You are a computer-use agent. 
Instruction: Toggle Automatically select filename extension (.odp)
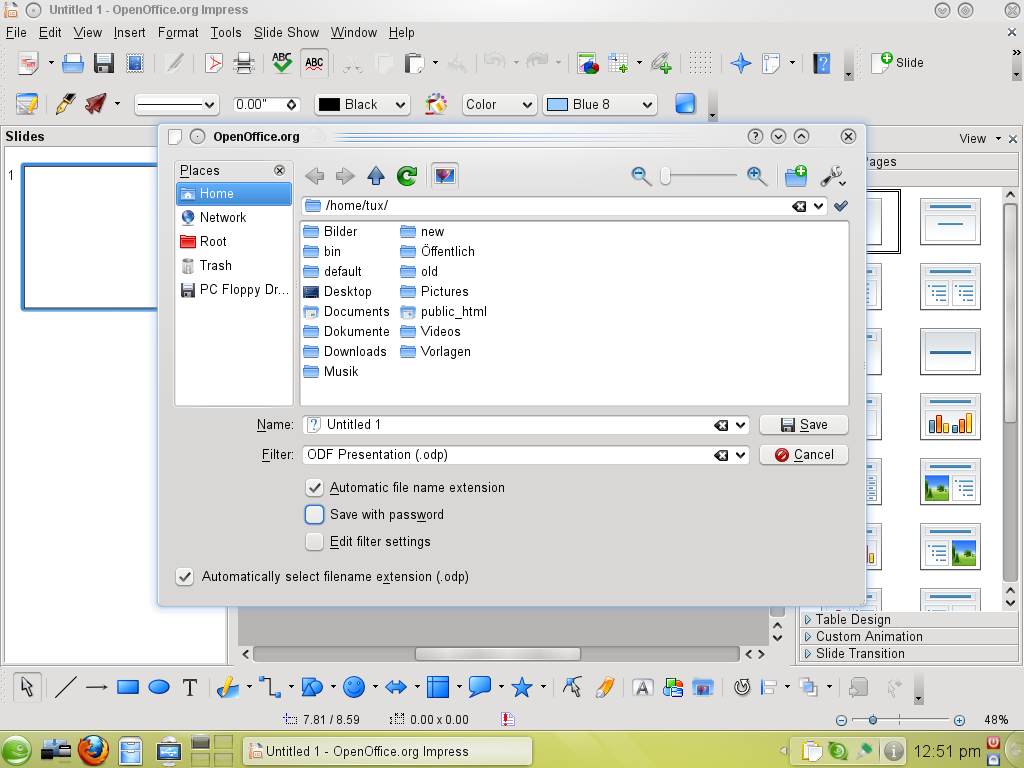pyautogui.click(x=185, y=577)
